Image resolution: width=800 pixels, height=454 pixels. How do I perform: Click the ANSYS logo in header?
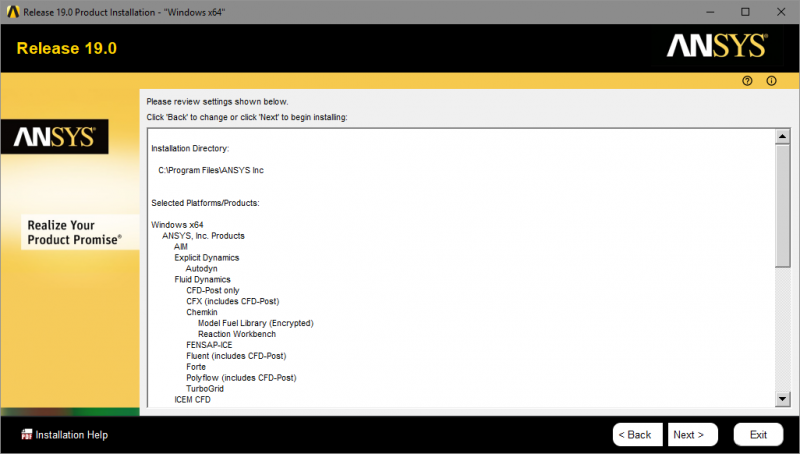(716, 46)
